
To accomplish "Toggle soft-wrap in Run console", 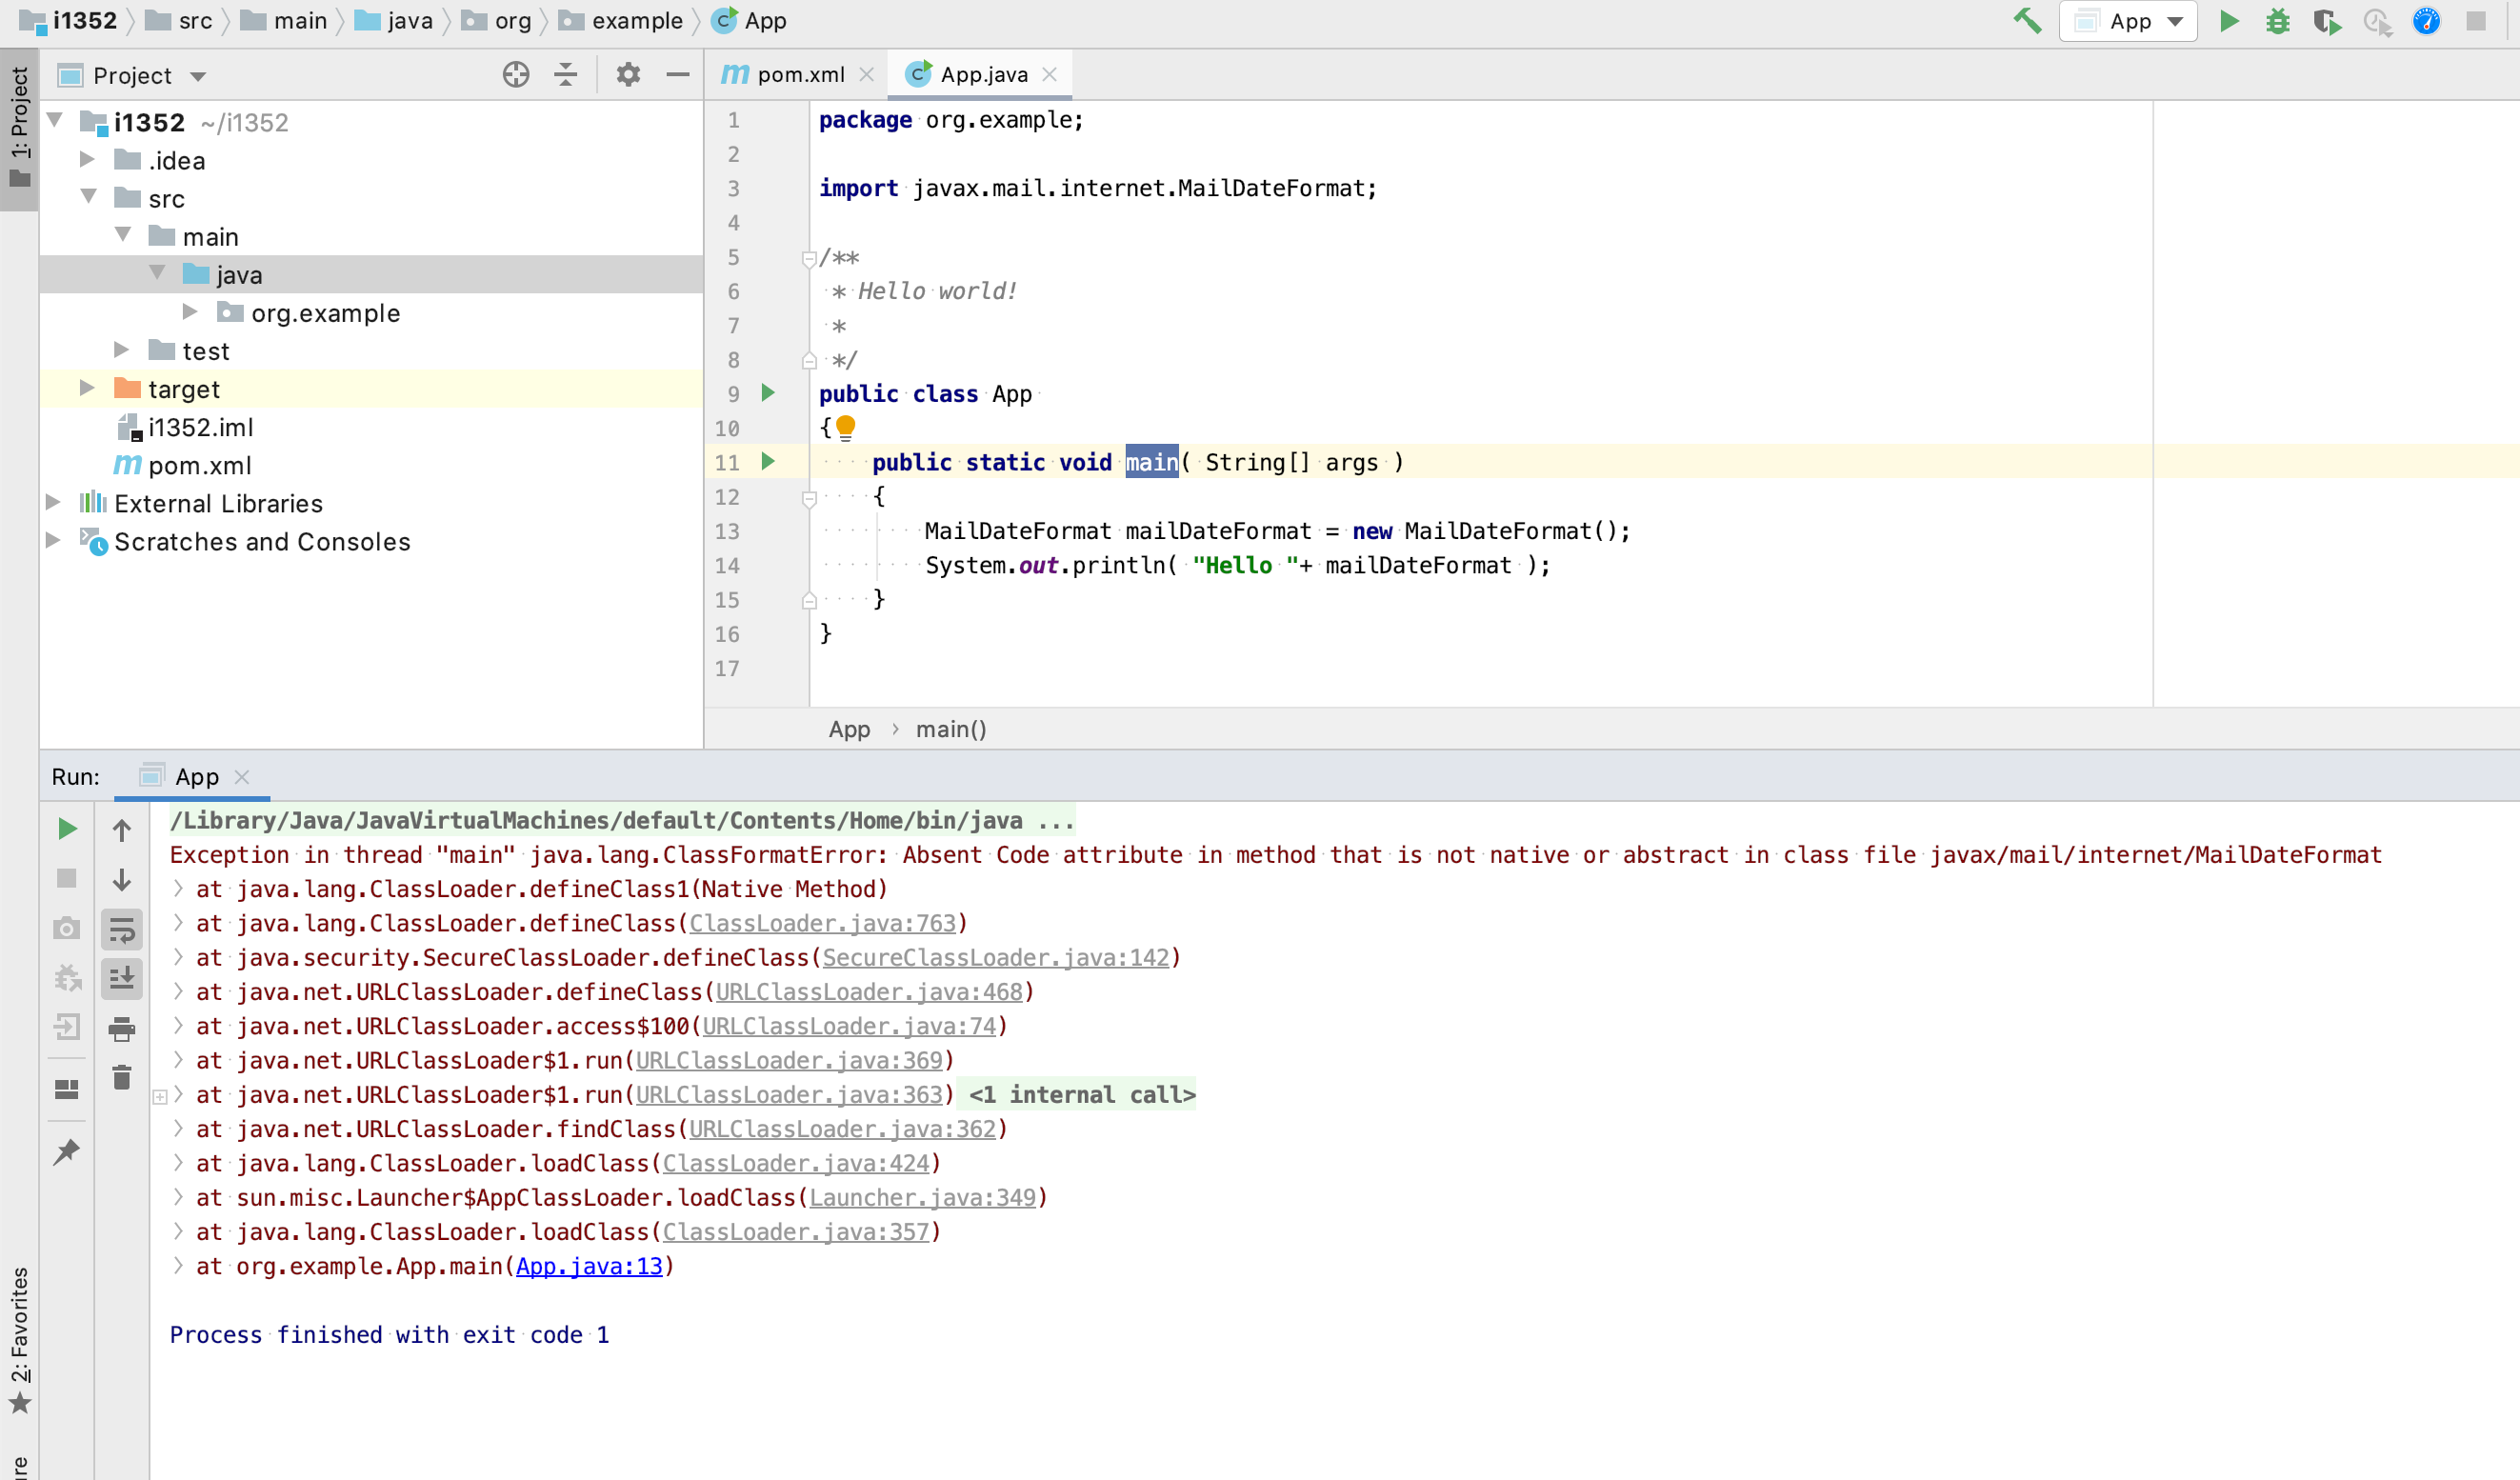I will pyautogui.click(x=122, y=930).
